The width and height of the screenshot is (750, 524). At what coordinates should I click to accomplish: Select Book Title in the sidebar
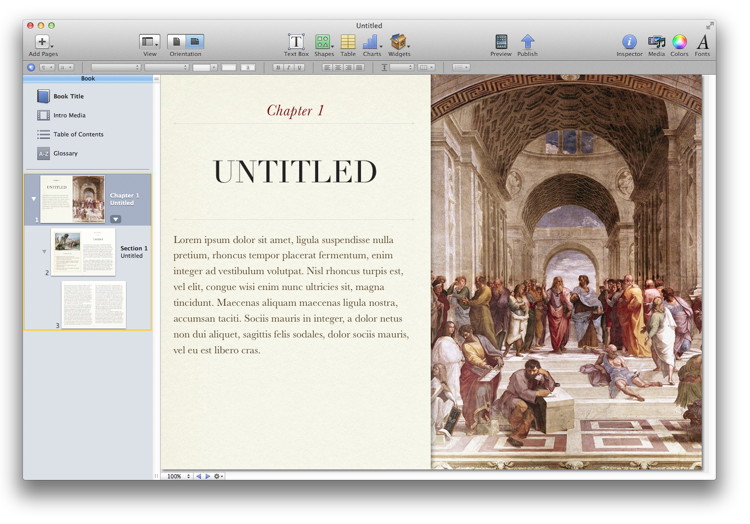pyautogui.click(x=68, y=96)
